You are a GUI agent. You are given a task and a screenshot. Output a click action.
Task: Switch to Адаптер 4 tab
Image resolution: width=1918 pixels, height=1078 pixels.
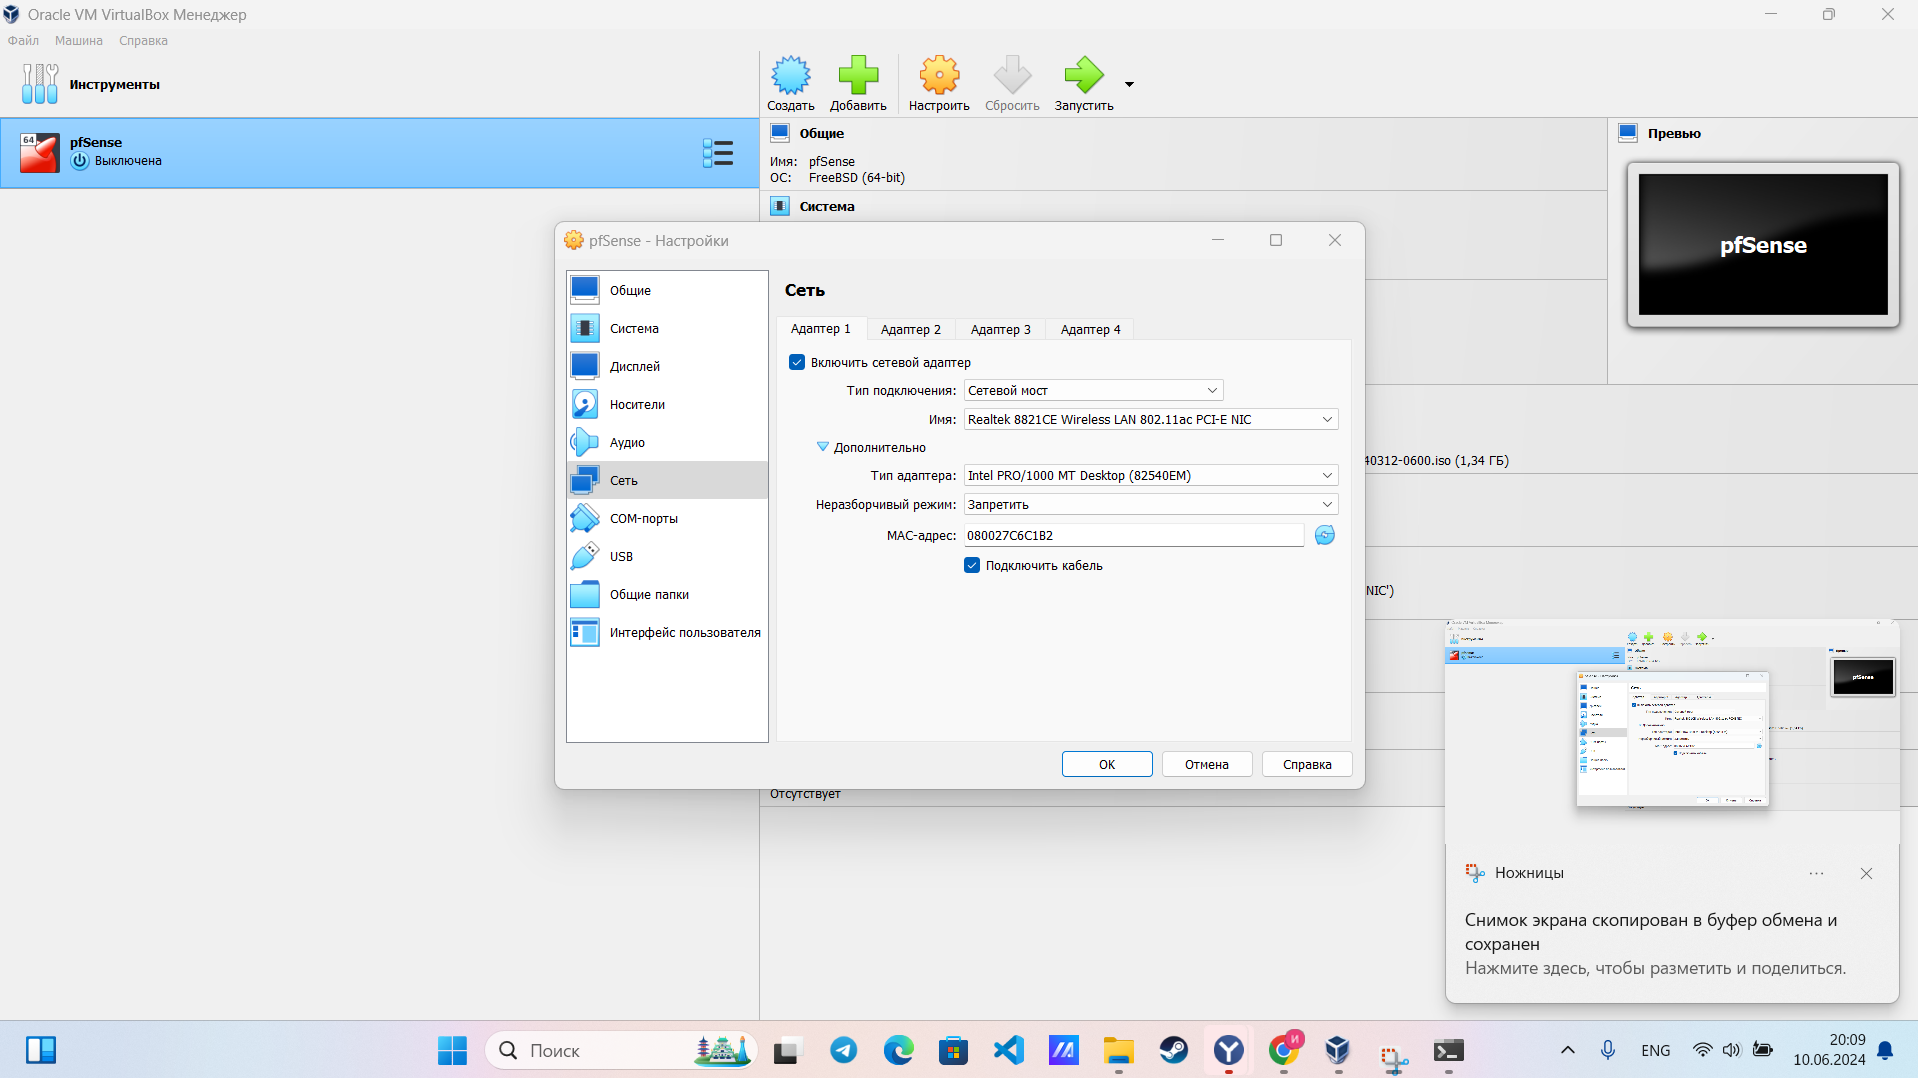pos(1090,329)
